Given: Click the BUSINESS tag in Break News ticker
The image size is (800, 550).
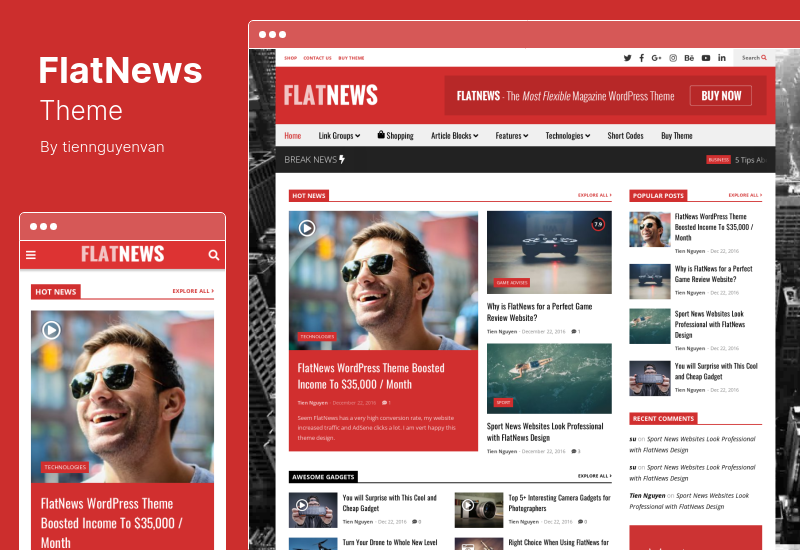Looking at the screenshot, I should 718,160.
